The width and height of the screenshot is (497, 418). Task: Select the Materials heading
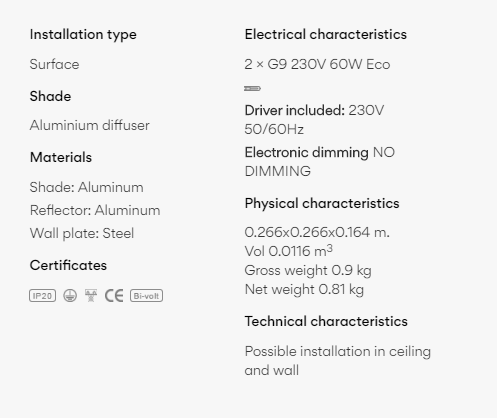pyautogui.click(x=61, y=157)
